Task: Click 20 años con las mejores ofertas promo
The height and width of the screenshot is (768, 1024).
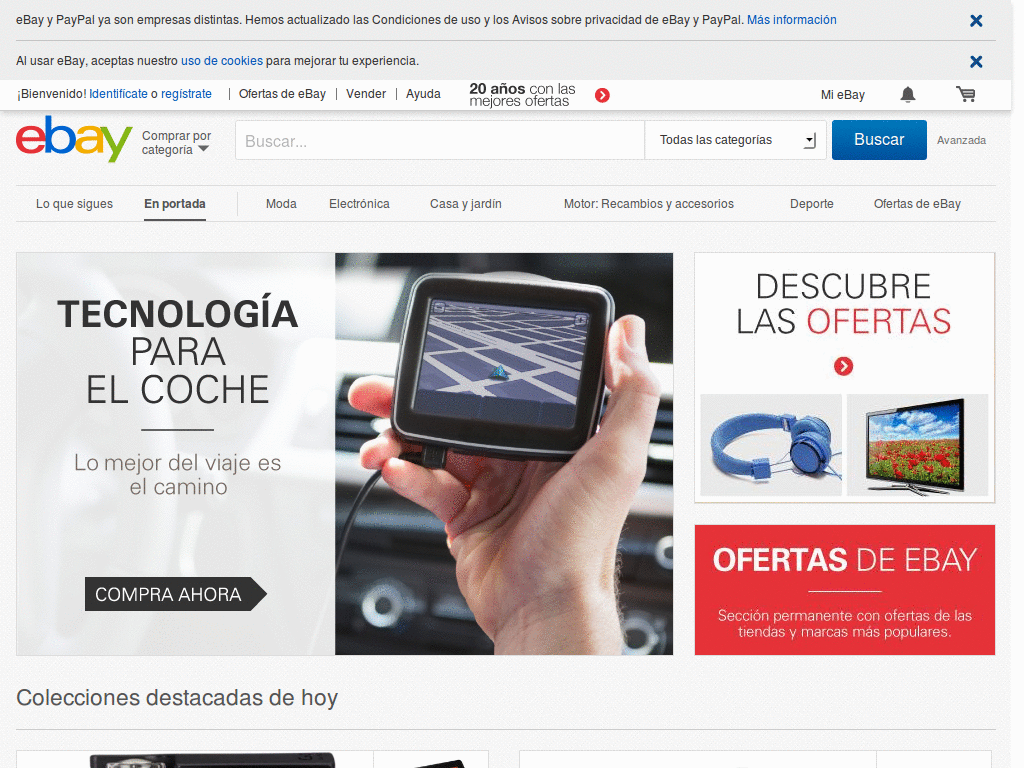Action: click(522, 95)
